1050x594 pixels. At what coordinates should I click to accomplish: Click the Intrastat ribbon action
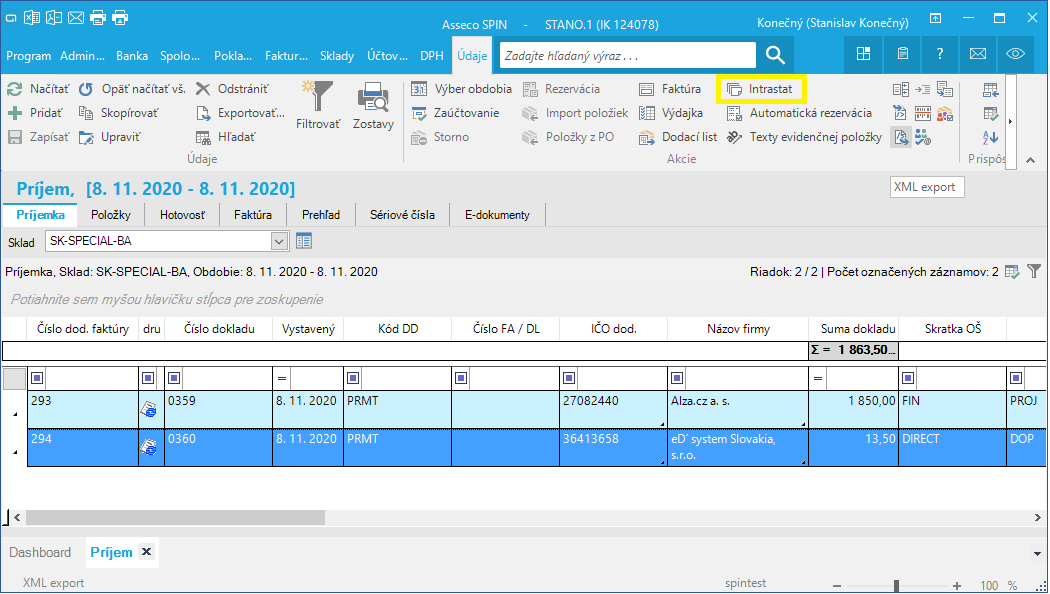pos(760,89)
